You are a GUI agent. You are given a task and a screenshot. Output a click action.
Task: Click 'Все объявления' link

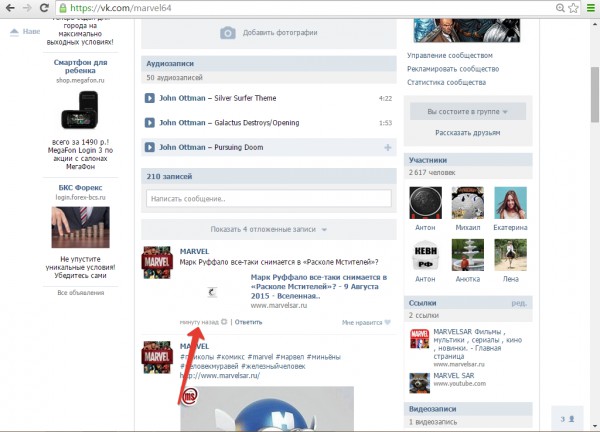coord(81,293)
